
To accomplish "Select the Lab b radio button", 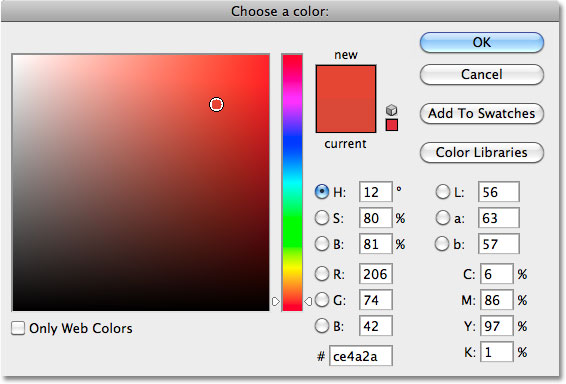I will click(443, 244).
